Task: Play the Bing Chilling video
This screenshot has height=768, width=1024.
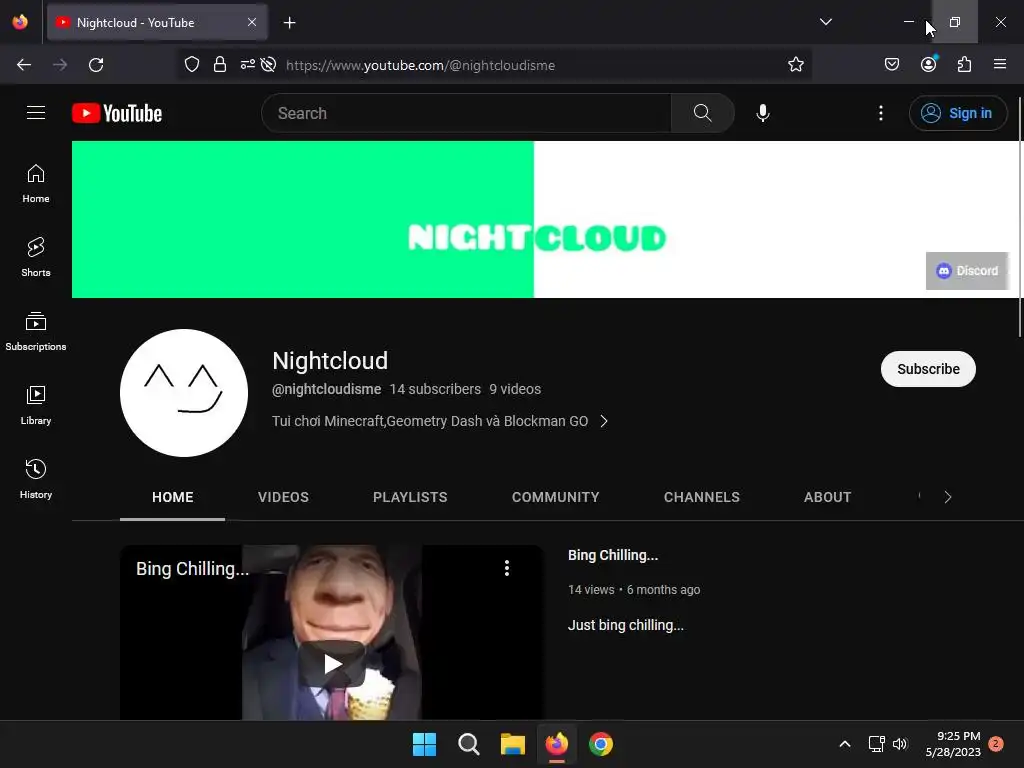Action: pyautogui.click(x=332, y=664)
